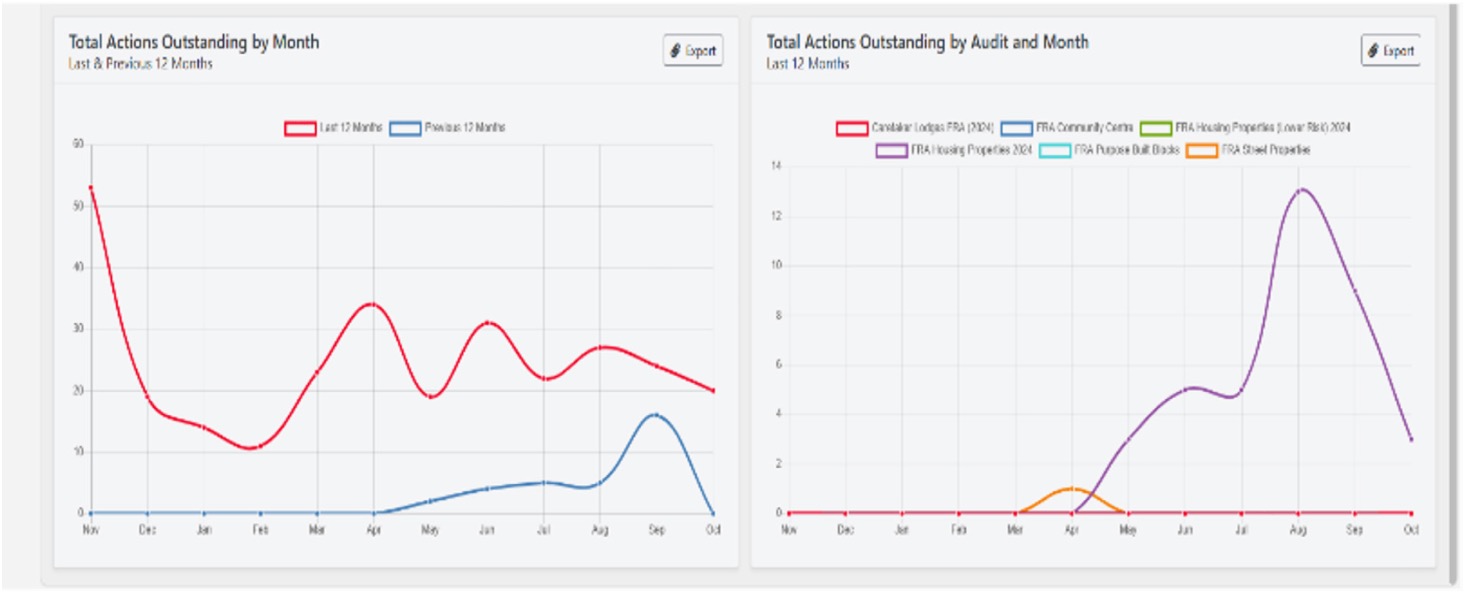Click the purple October data point
The width and height of the screenshot is (1465, 593).
[x=1410, y=439]
